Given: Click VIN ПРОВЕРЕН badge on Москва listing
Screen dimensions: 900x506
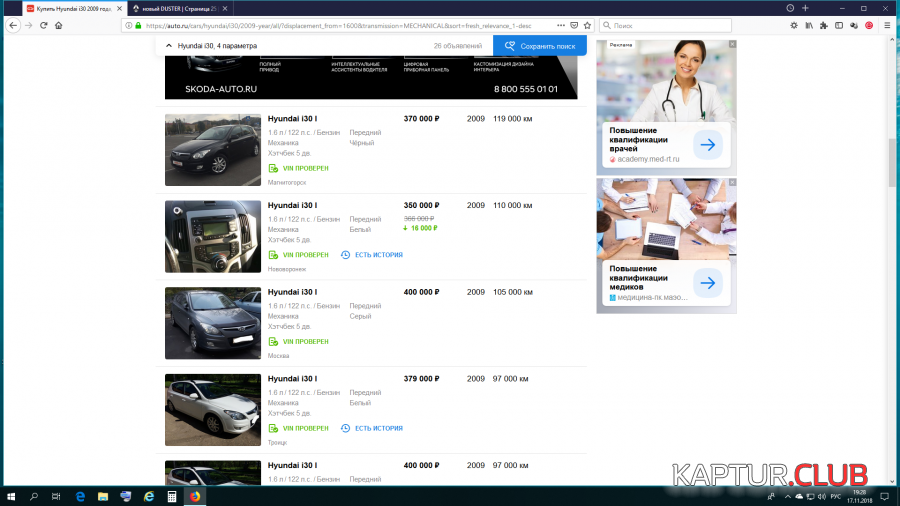Looking at the screenshot, I should tap(298, 341).
